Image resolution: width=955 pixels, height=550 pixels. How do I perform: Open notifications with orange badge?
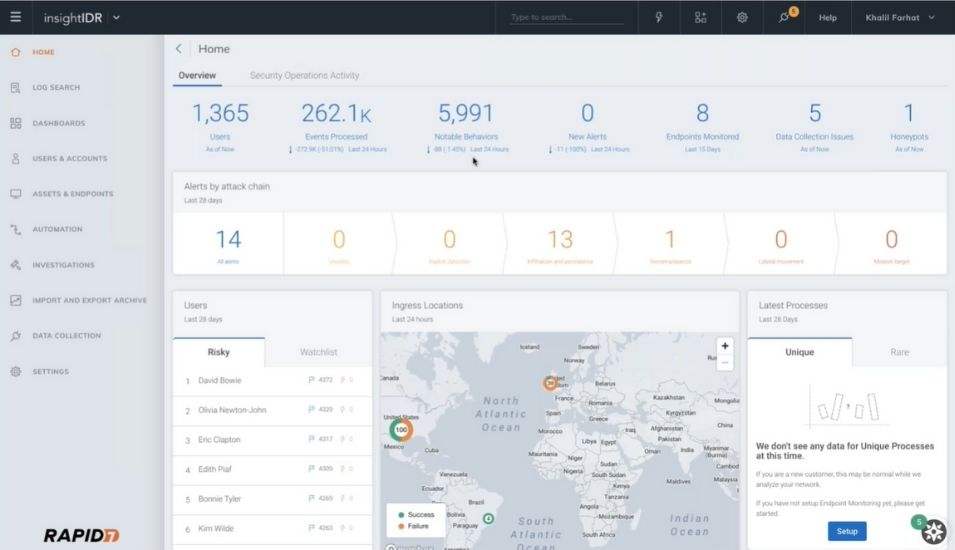click(x=786, y=16)
